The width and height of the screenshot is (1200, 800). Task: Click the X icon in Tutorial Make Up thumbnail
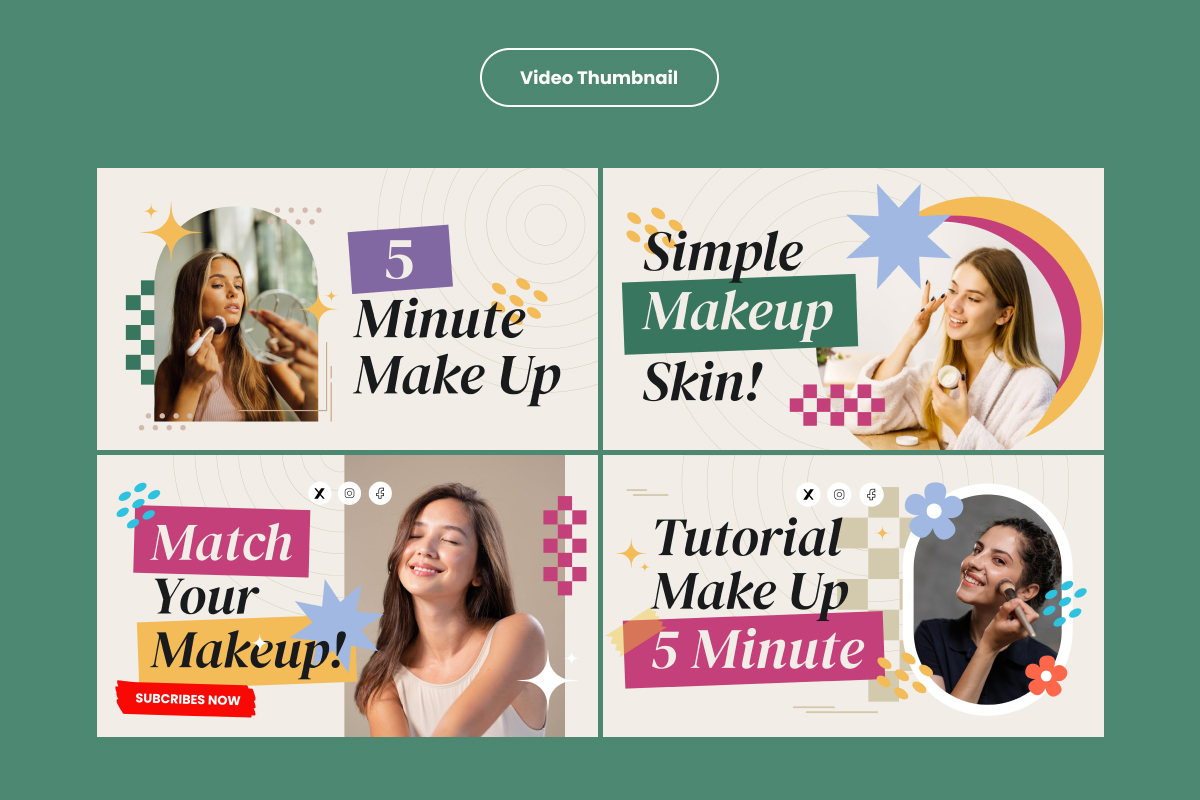(x=808, y=494)
